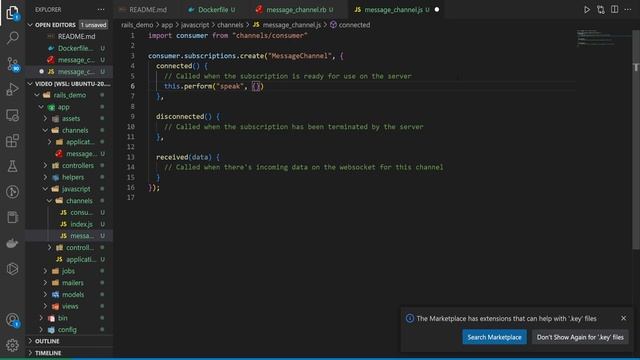Open the Docker whale icon view
640x360 pixels.
click(x=13, y=243)
